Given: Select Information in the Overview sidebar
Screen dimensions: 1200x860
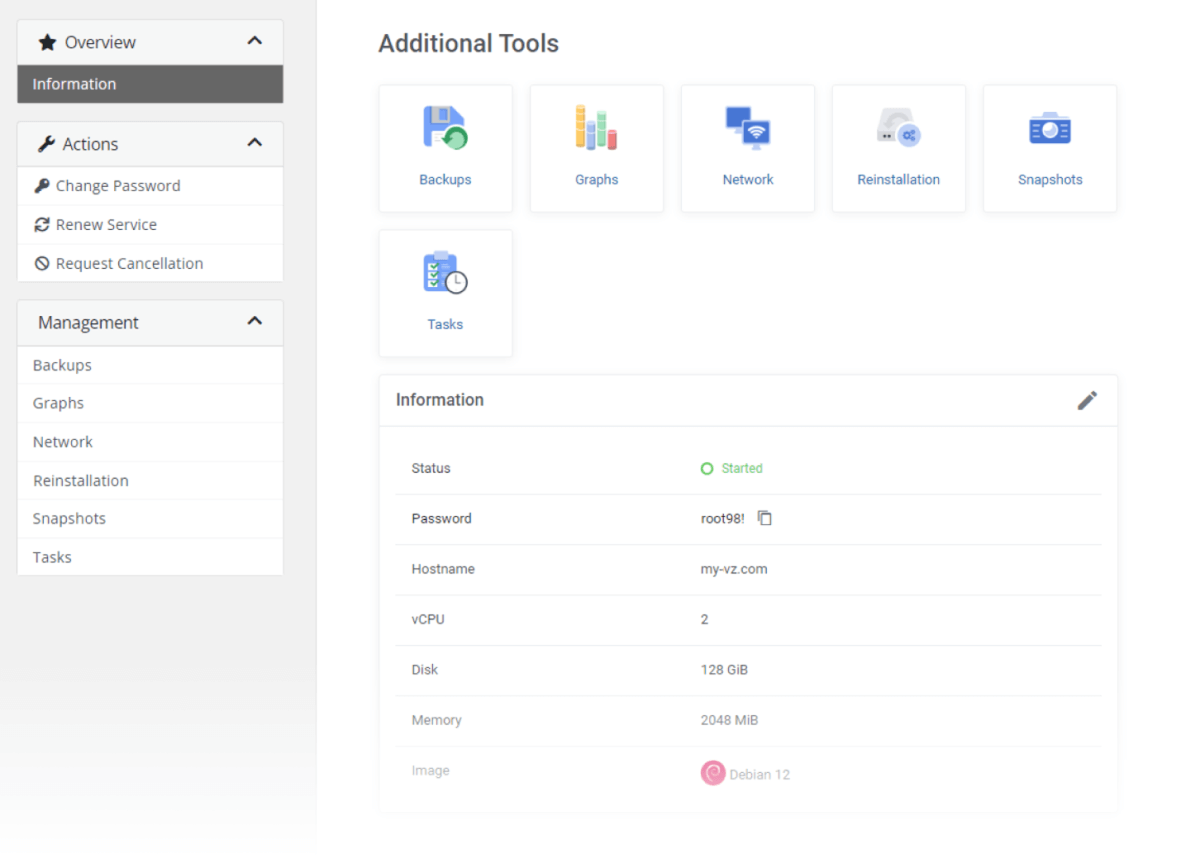Looking at the screenshot, I should click(x=150, y=84).
